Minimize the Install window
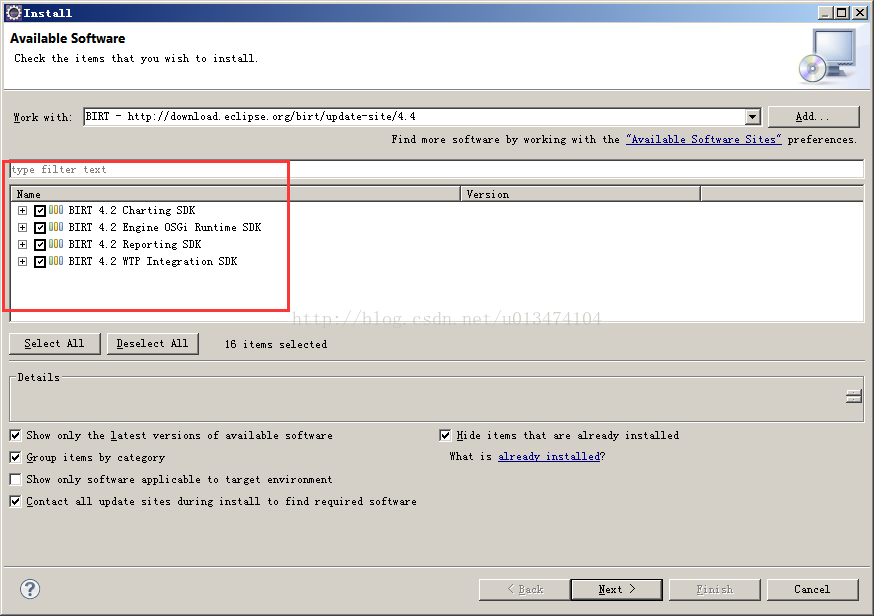 pos(826,12)
